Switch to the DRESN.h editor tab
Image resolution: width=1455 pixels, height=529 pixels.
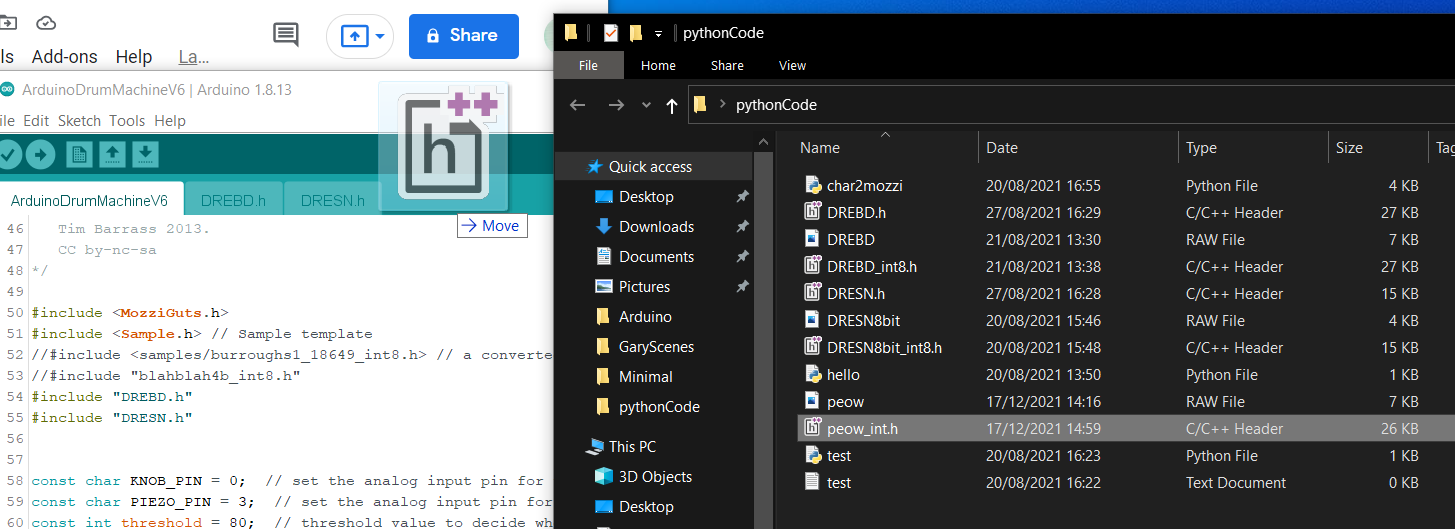click(333, 200)
